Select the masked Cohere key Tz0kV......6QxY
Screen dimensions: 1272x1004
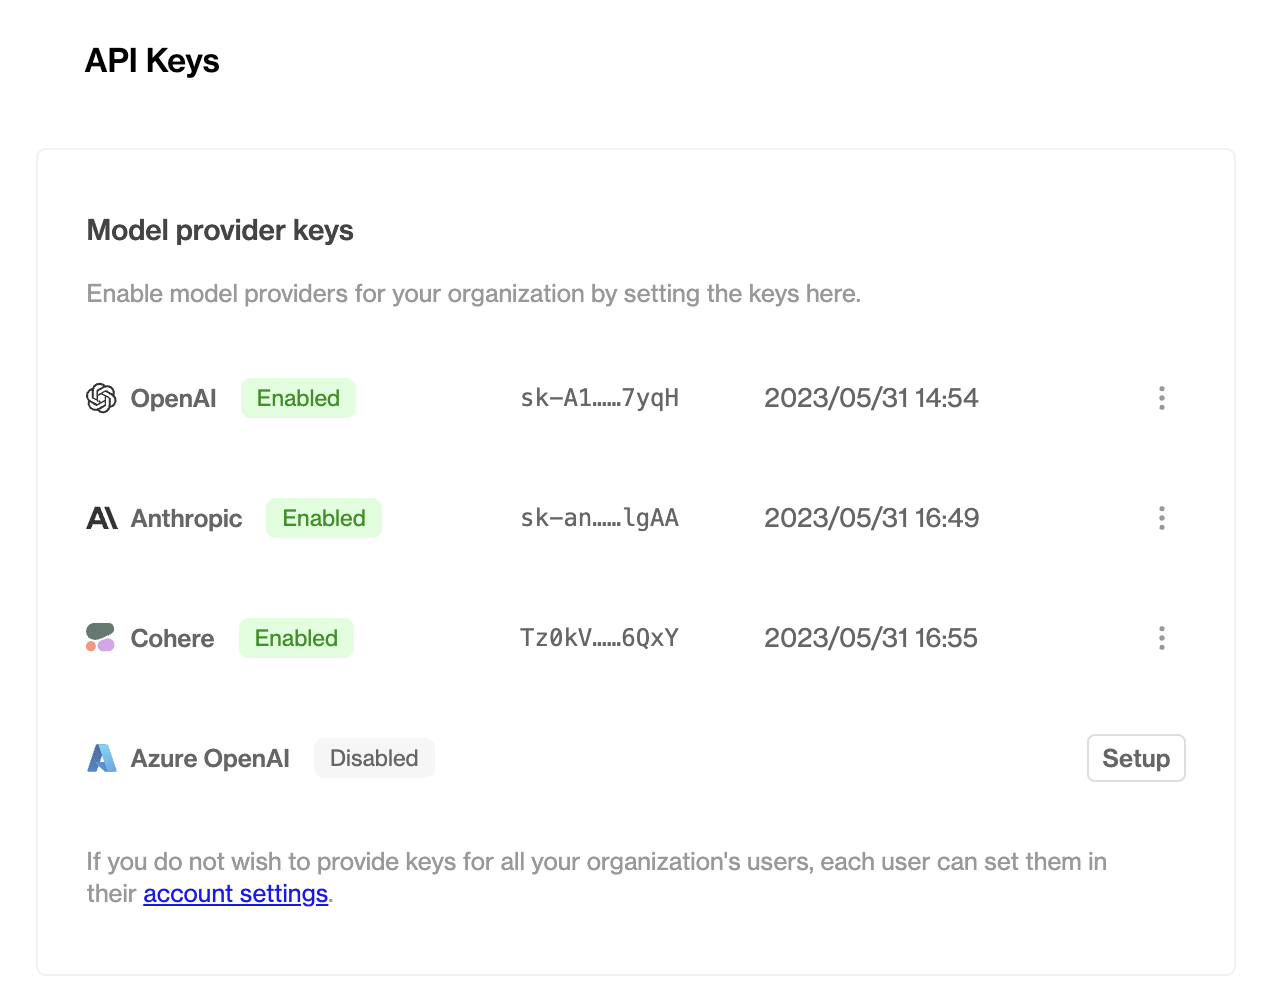tap(600, 638)
